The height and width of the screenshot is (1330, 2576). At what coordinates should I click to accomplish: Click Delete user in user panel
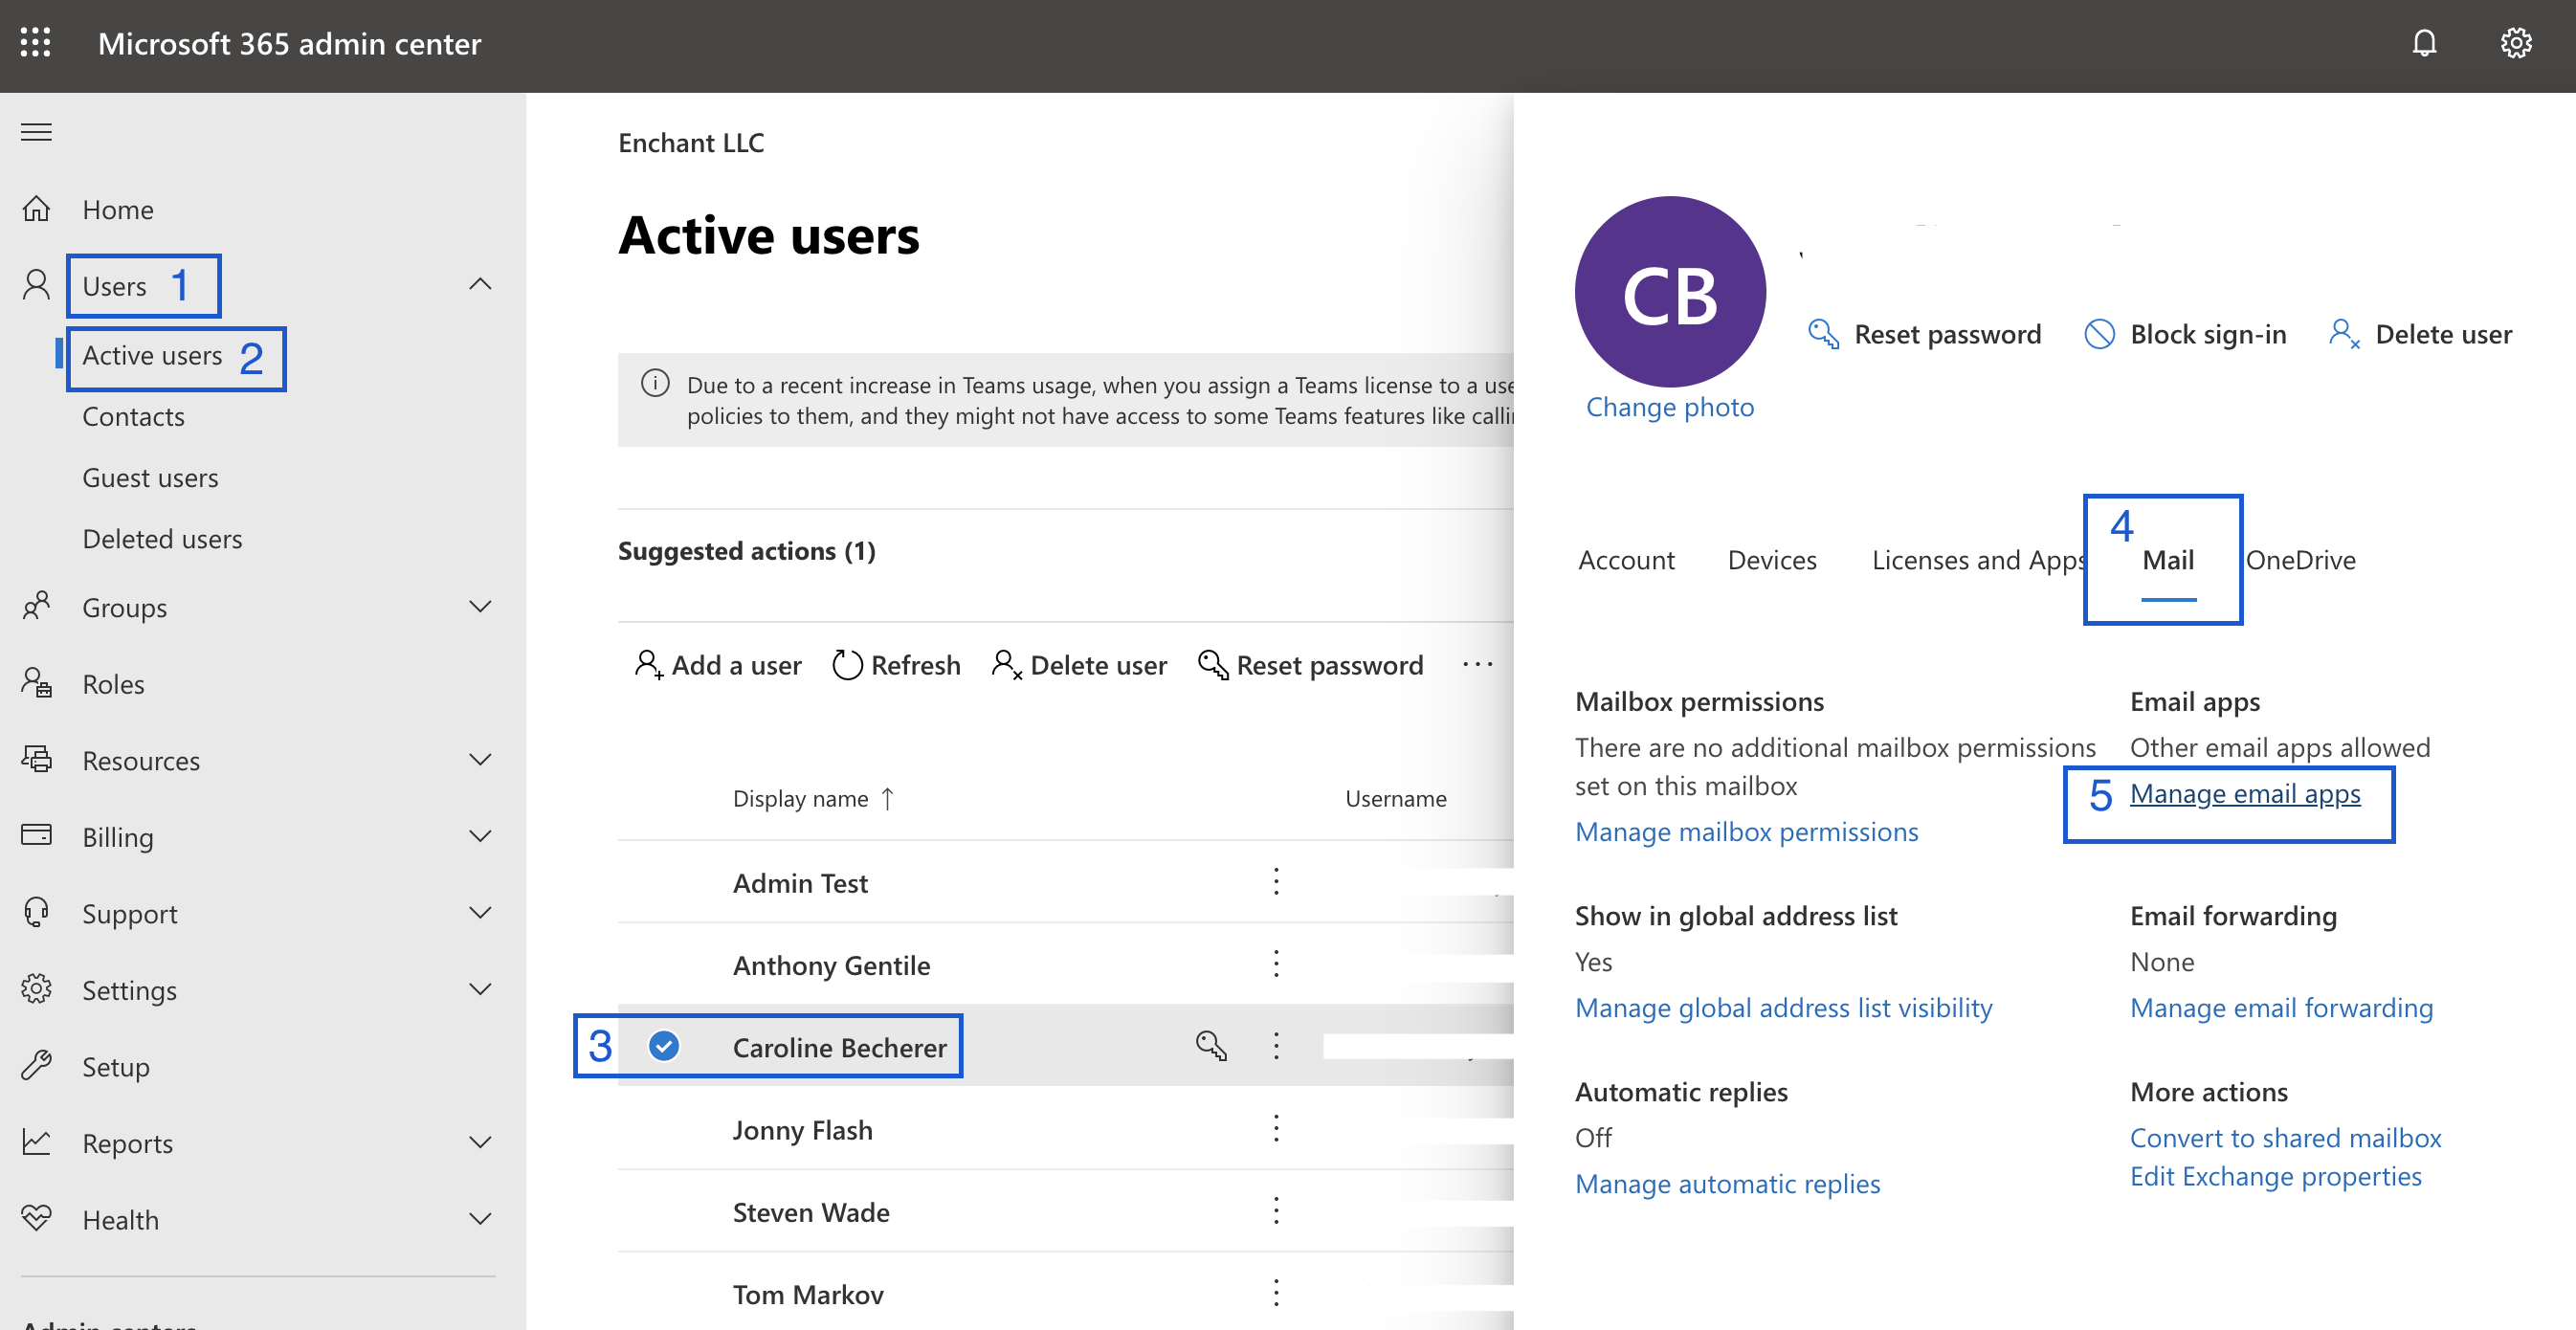point(2420,333)
